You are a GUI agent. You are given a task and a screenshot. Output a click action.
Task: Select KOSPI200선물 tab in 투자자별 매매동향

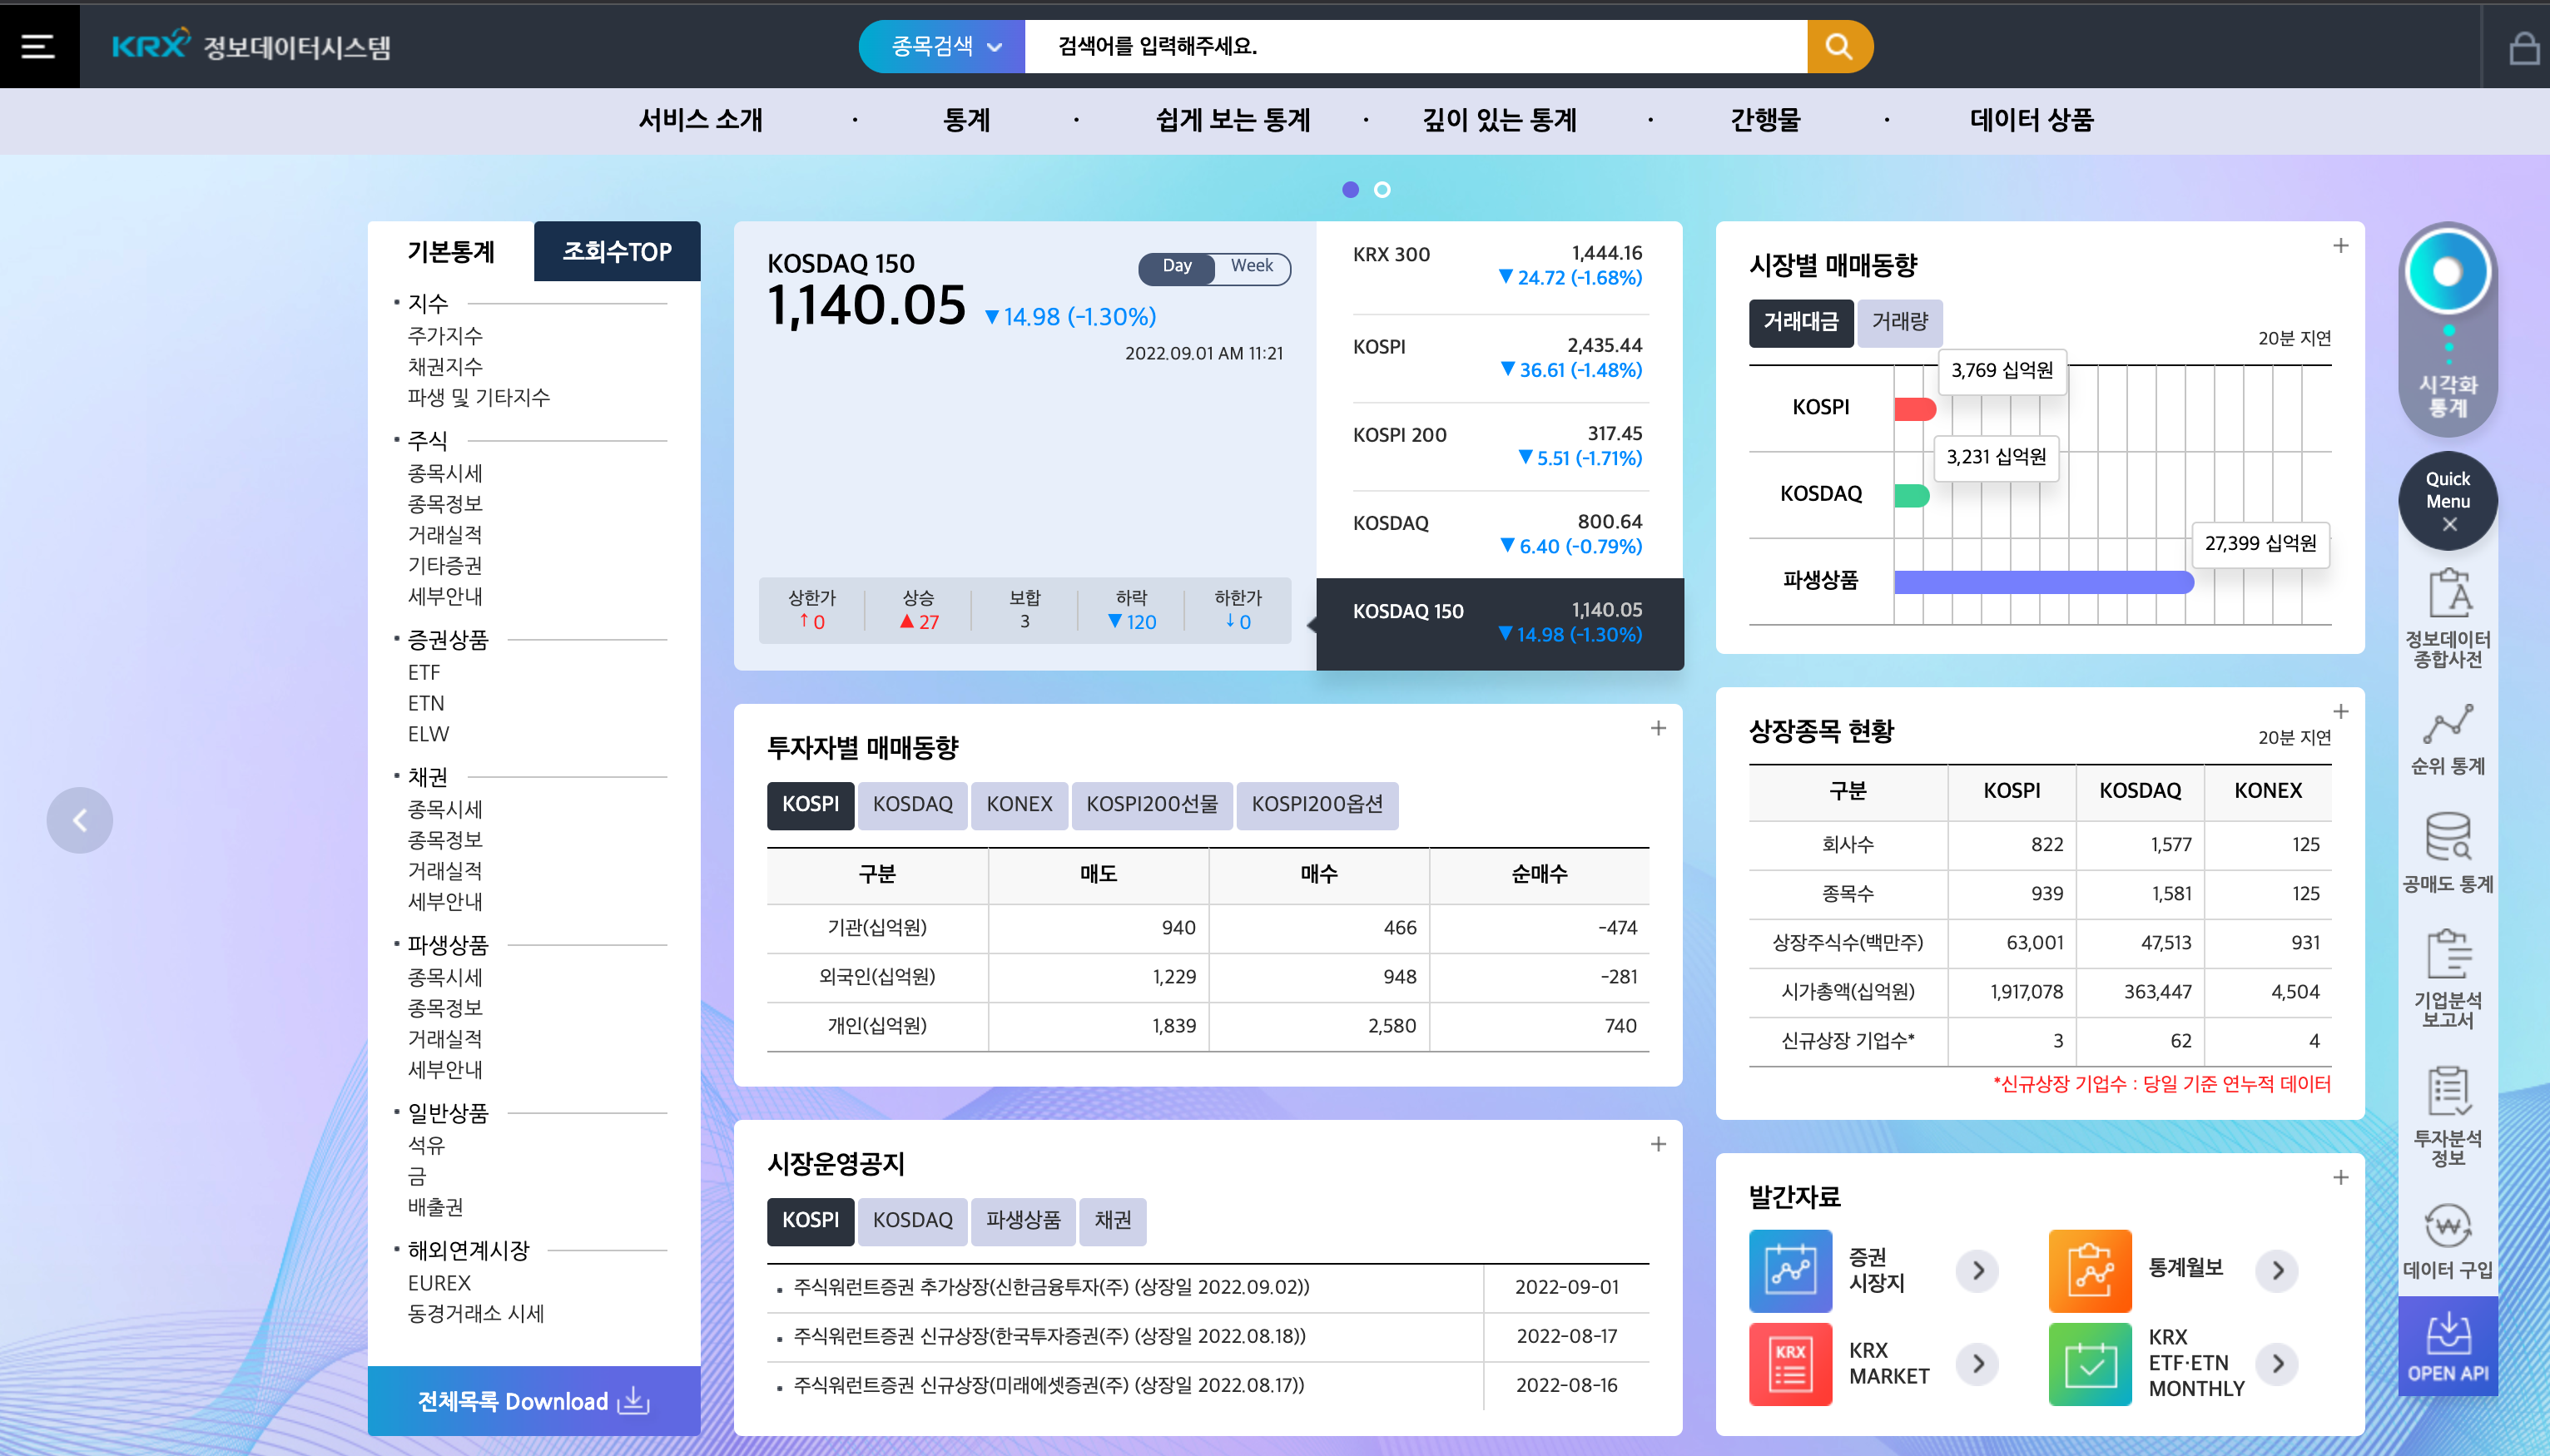(x=1152, y=805)
